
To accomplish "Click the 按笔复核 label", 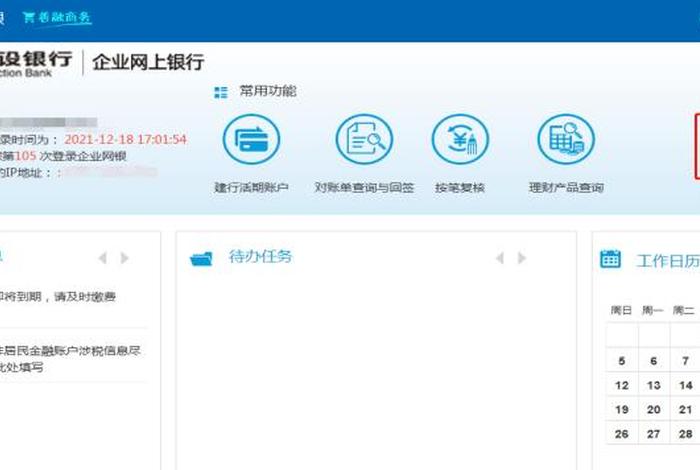I will click(460, 187).
